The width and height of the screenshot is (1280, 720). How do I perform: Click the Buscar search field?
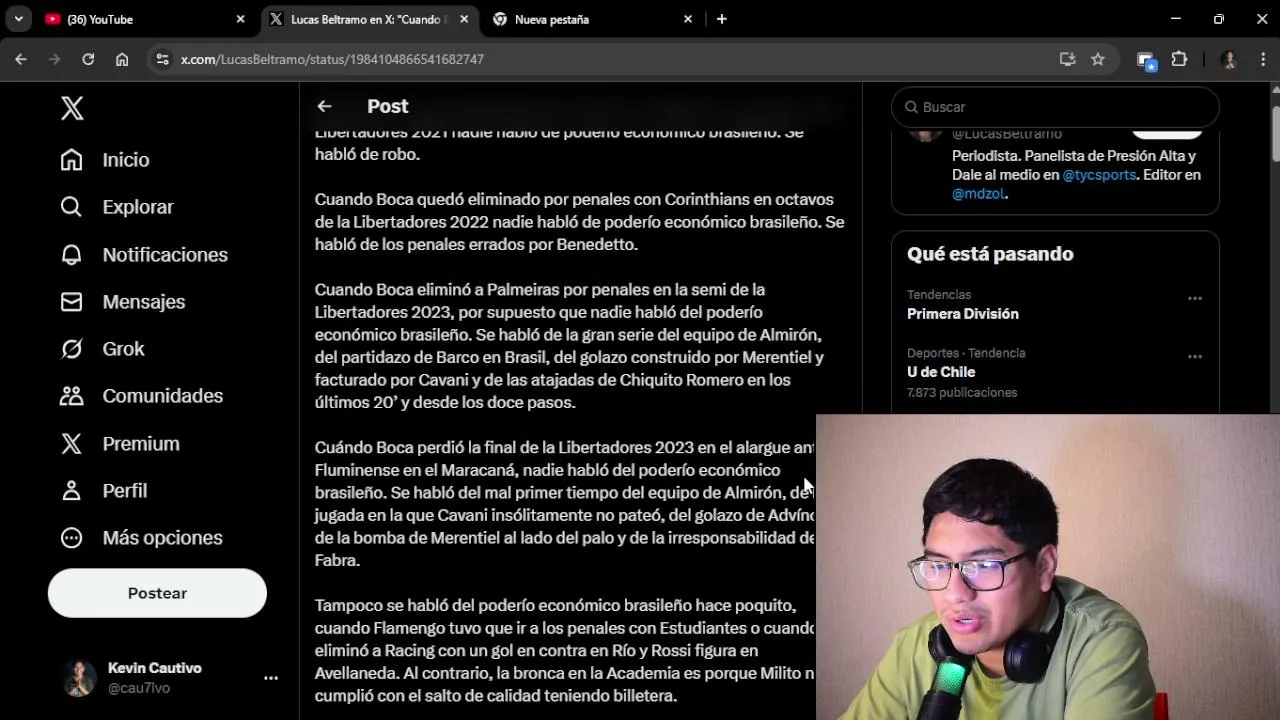tap(1055, 107)
